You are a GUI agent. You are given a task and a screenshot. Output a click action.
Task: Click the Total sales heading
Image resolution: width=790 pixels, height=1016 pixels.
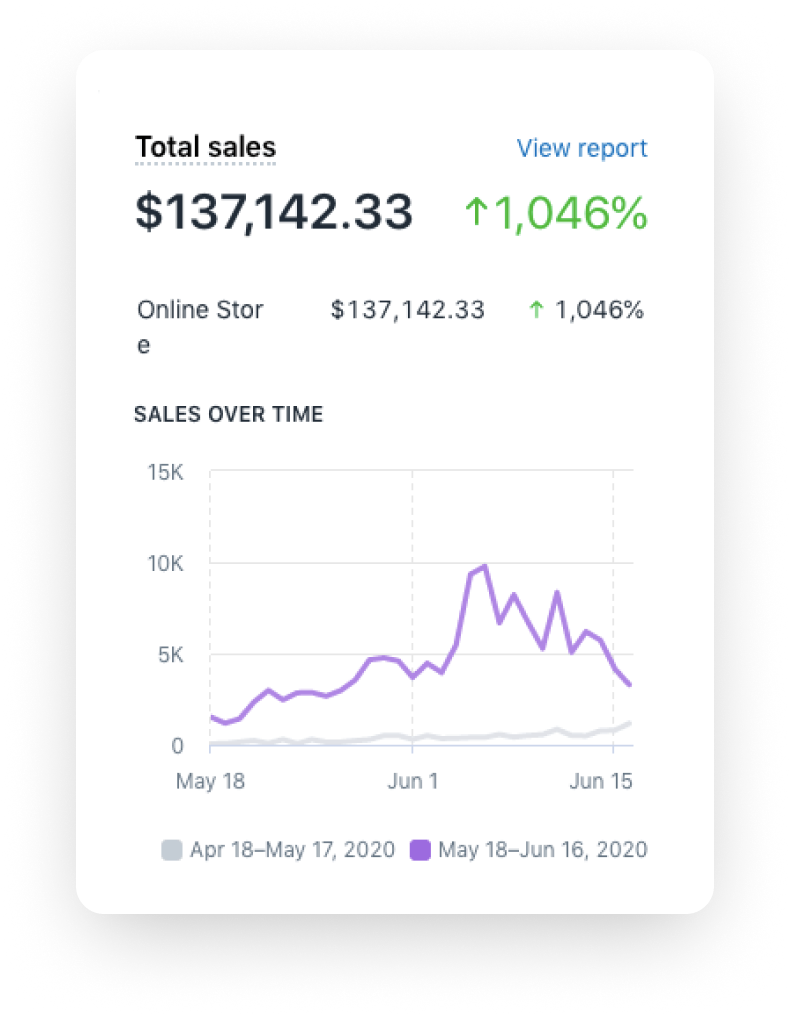[205, 147]
